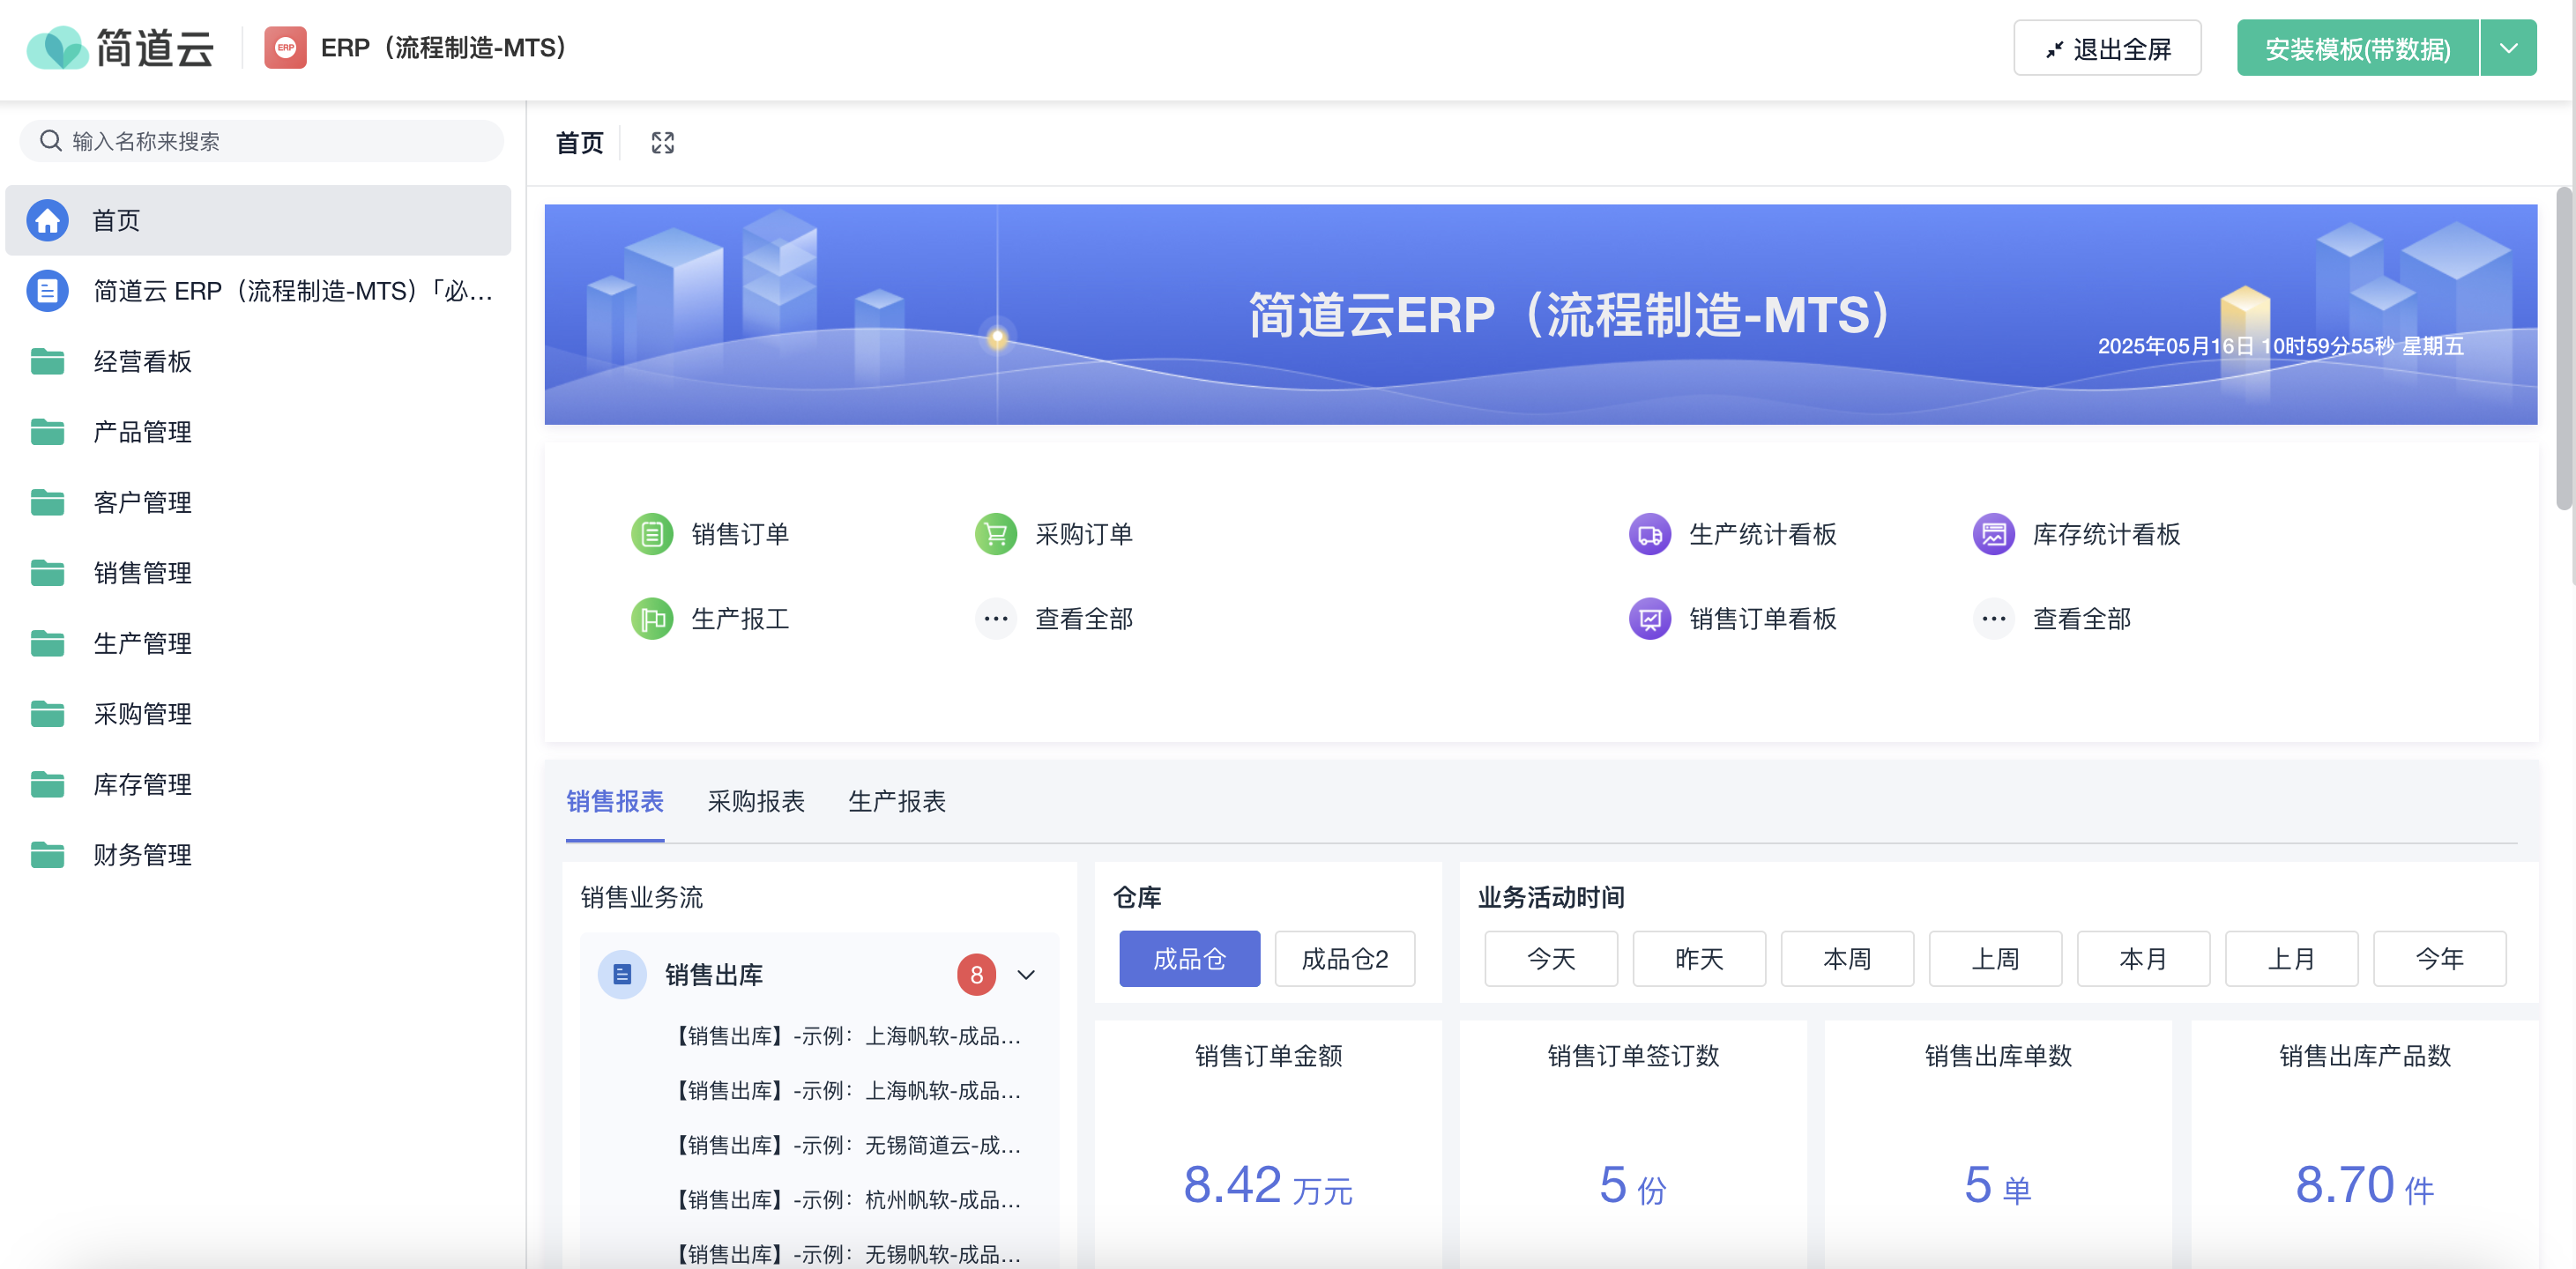Open 查看全部 under dashboard shortcuts
The height and width of the screenshot is (1269, 2576).
(x=2082, y=619)
